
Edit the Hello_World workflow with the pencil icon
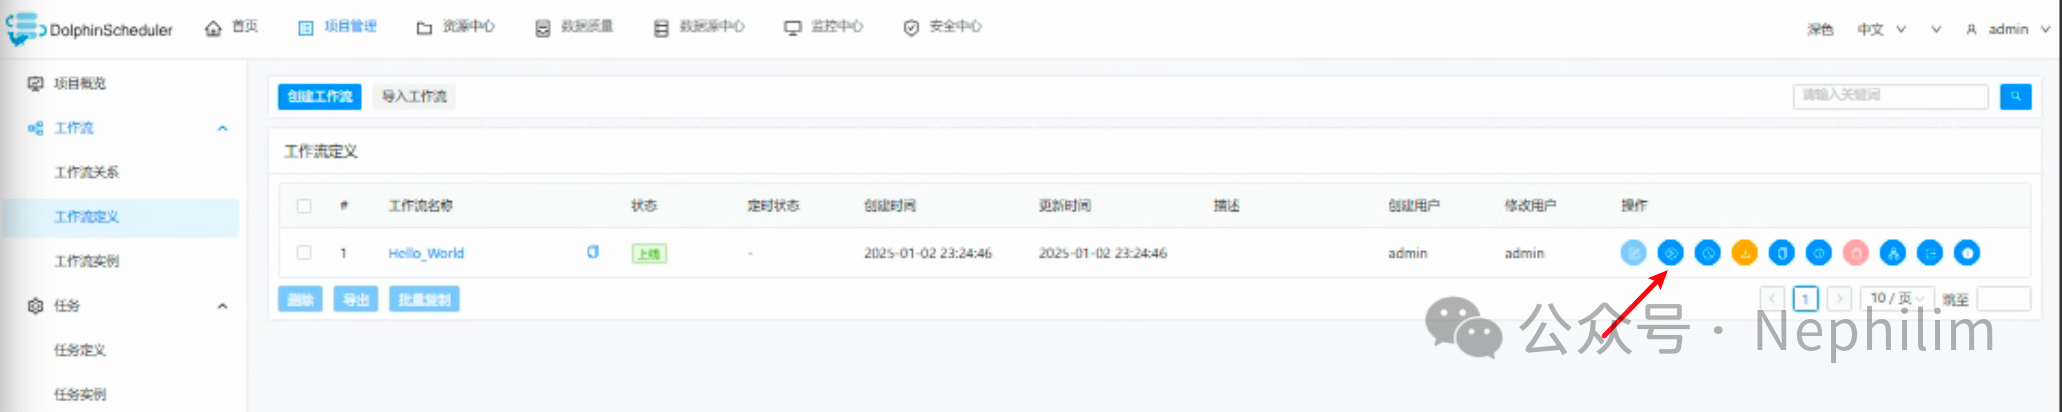(x=1633, y=253)
